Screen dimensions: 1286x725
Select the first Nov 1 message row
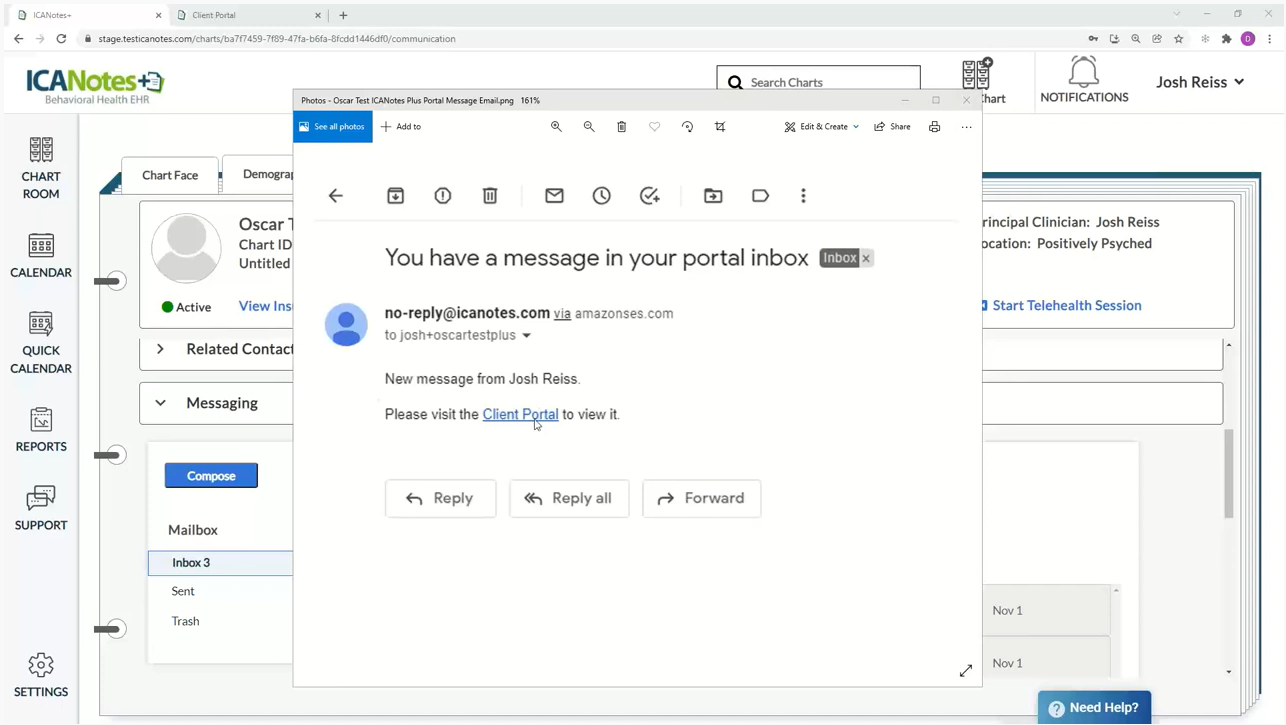[1046, 610]
